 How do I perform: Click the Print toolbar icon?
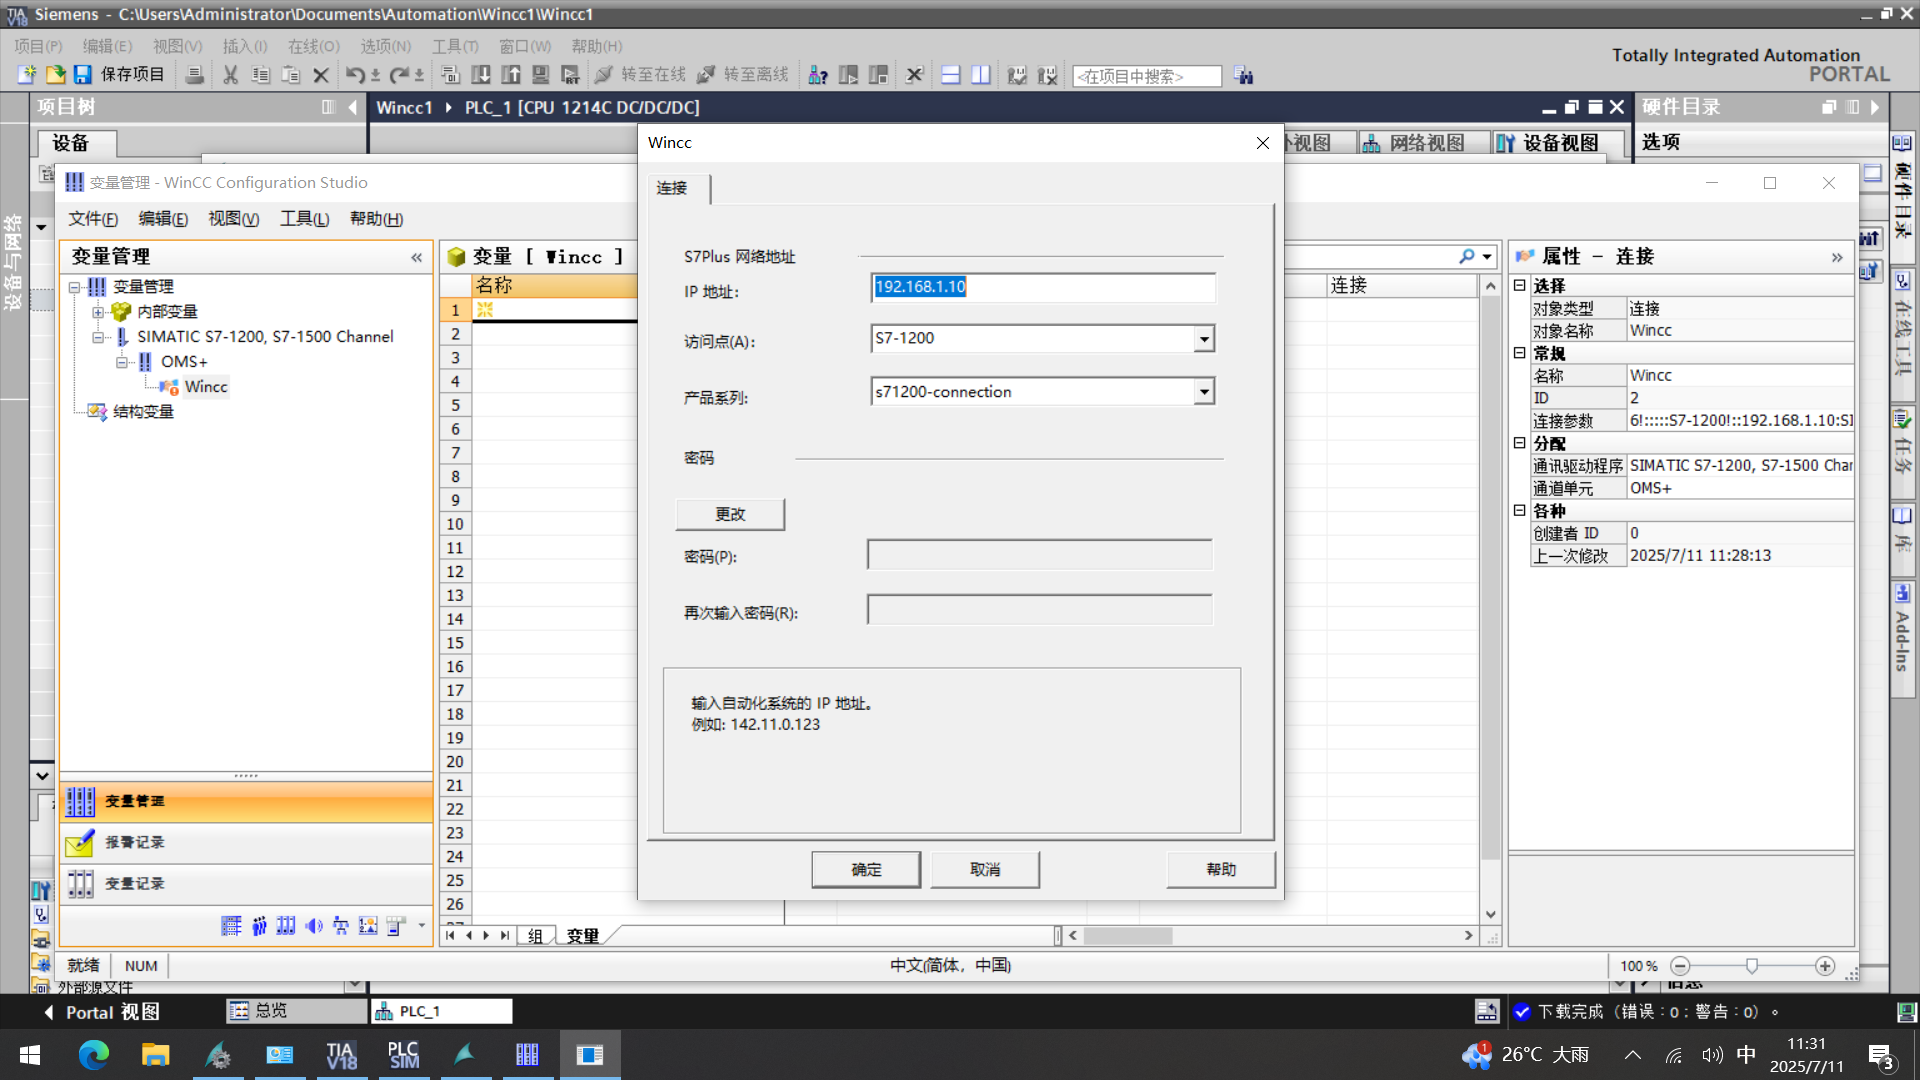[x=195, y=75]
